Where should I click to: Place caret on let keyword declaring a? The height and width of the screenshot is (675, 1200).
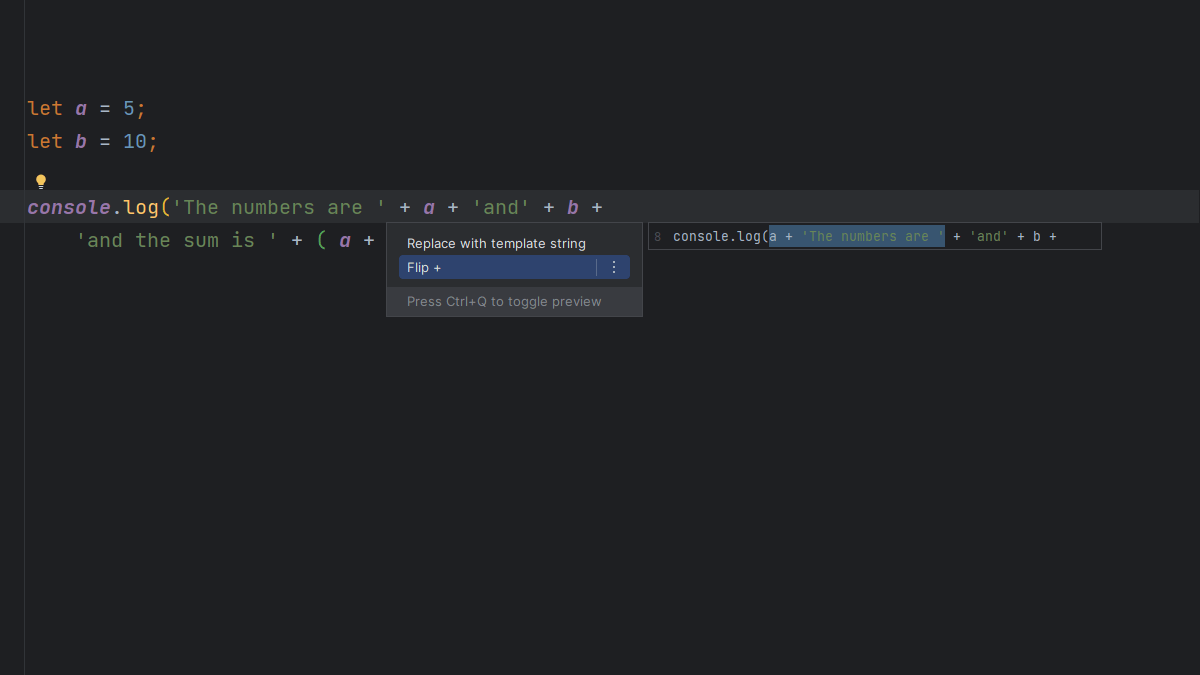[45, 109]
